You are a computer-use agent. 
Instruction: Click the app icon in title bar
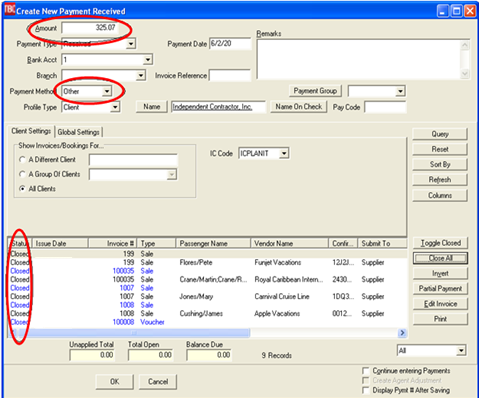(x=9, y=10)
